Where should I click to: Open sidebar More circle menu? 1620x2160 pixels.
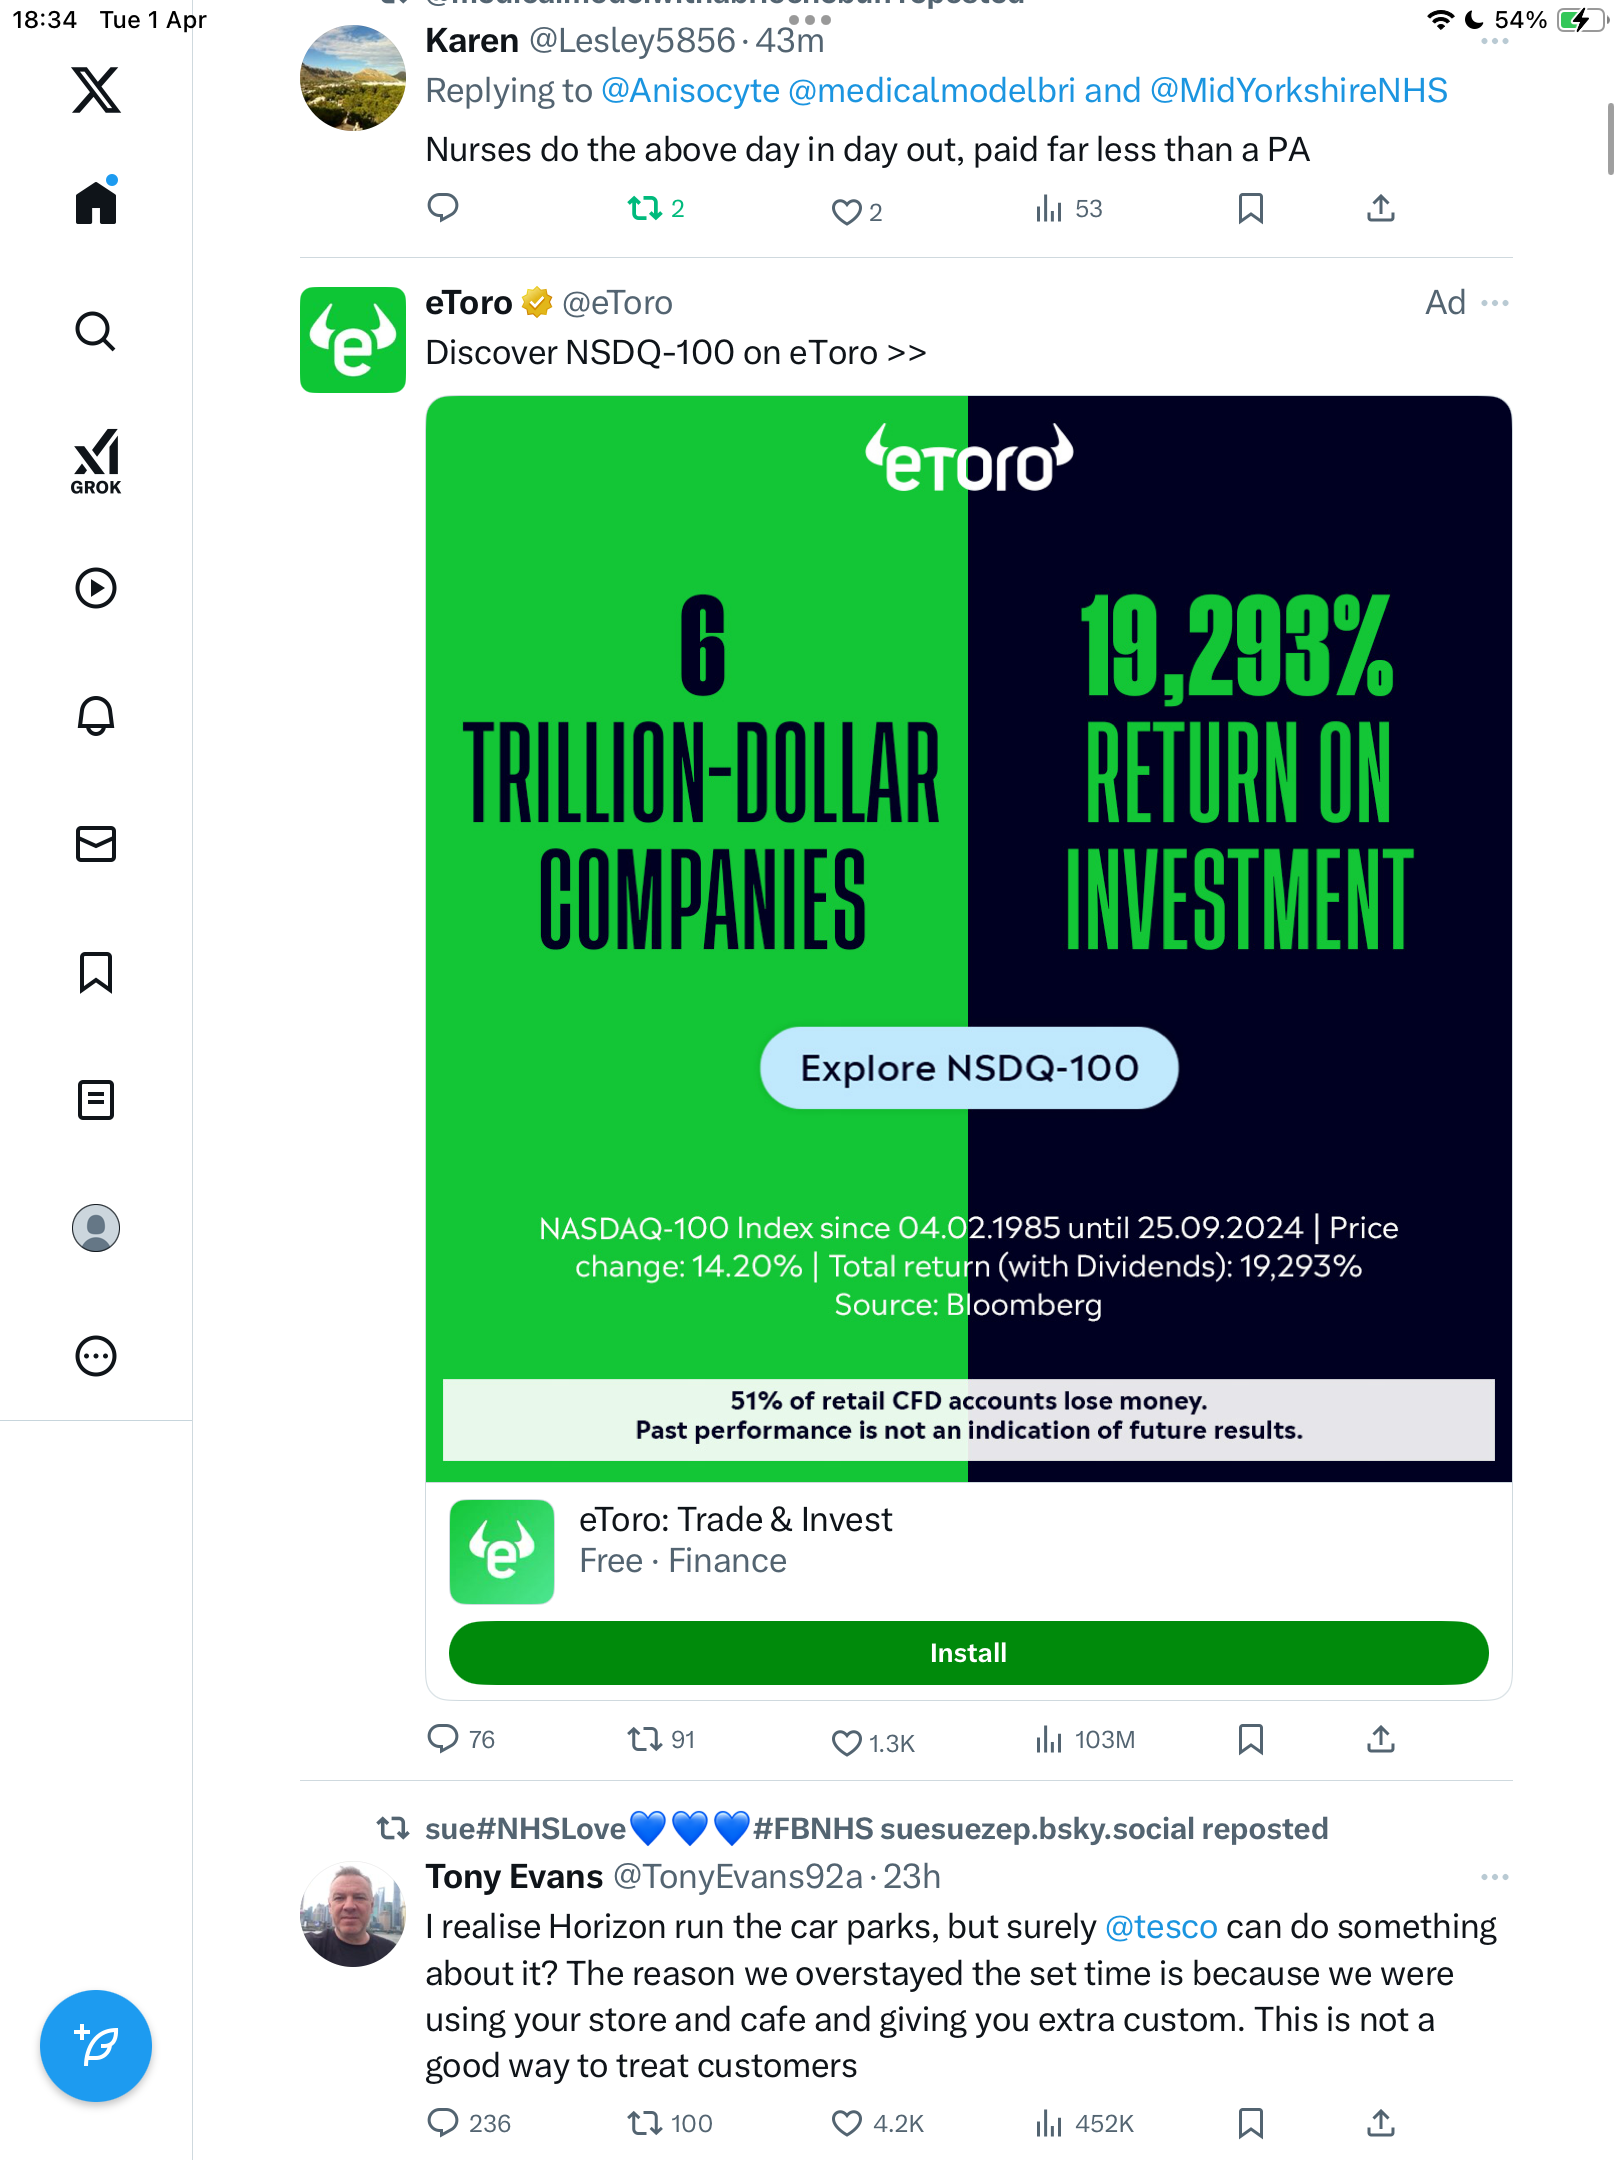(x=96, y=1356)
